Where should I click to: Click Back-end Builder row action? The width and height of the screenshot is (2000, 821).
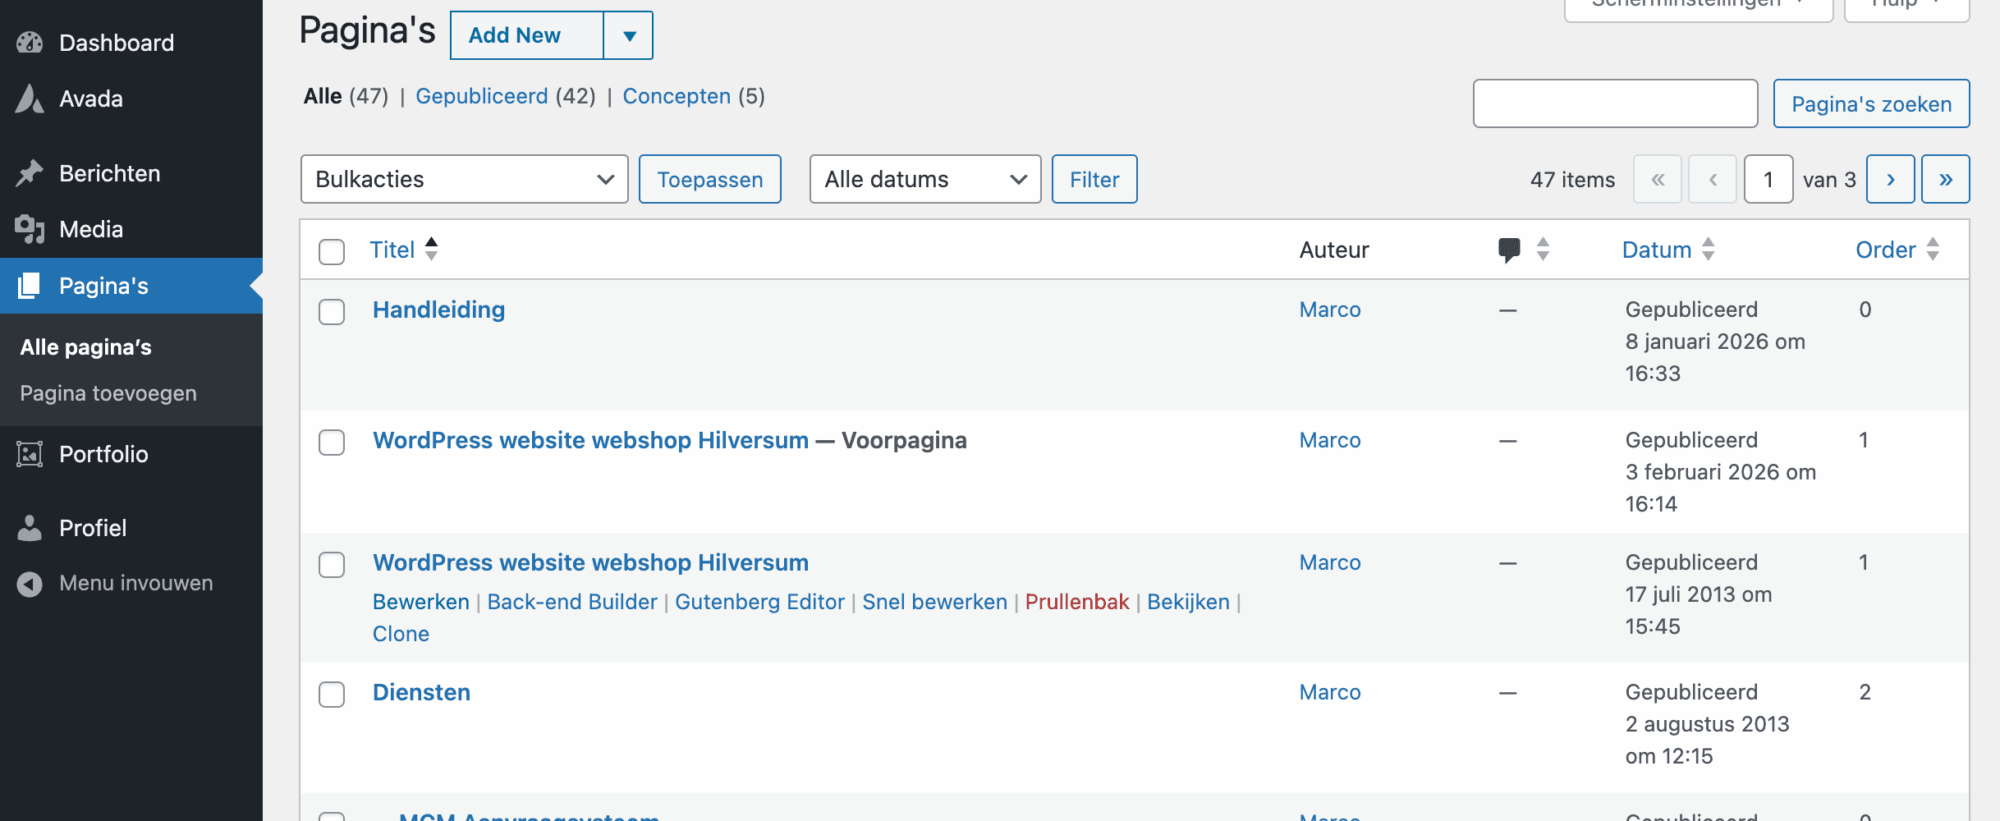(x=572, y=602)
